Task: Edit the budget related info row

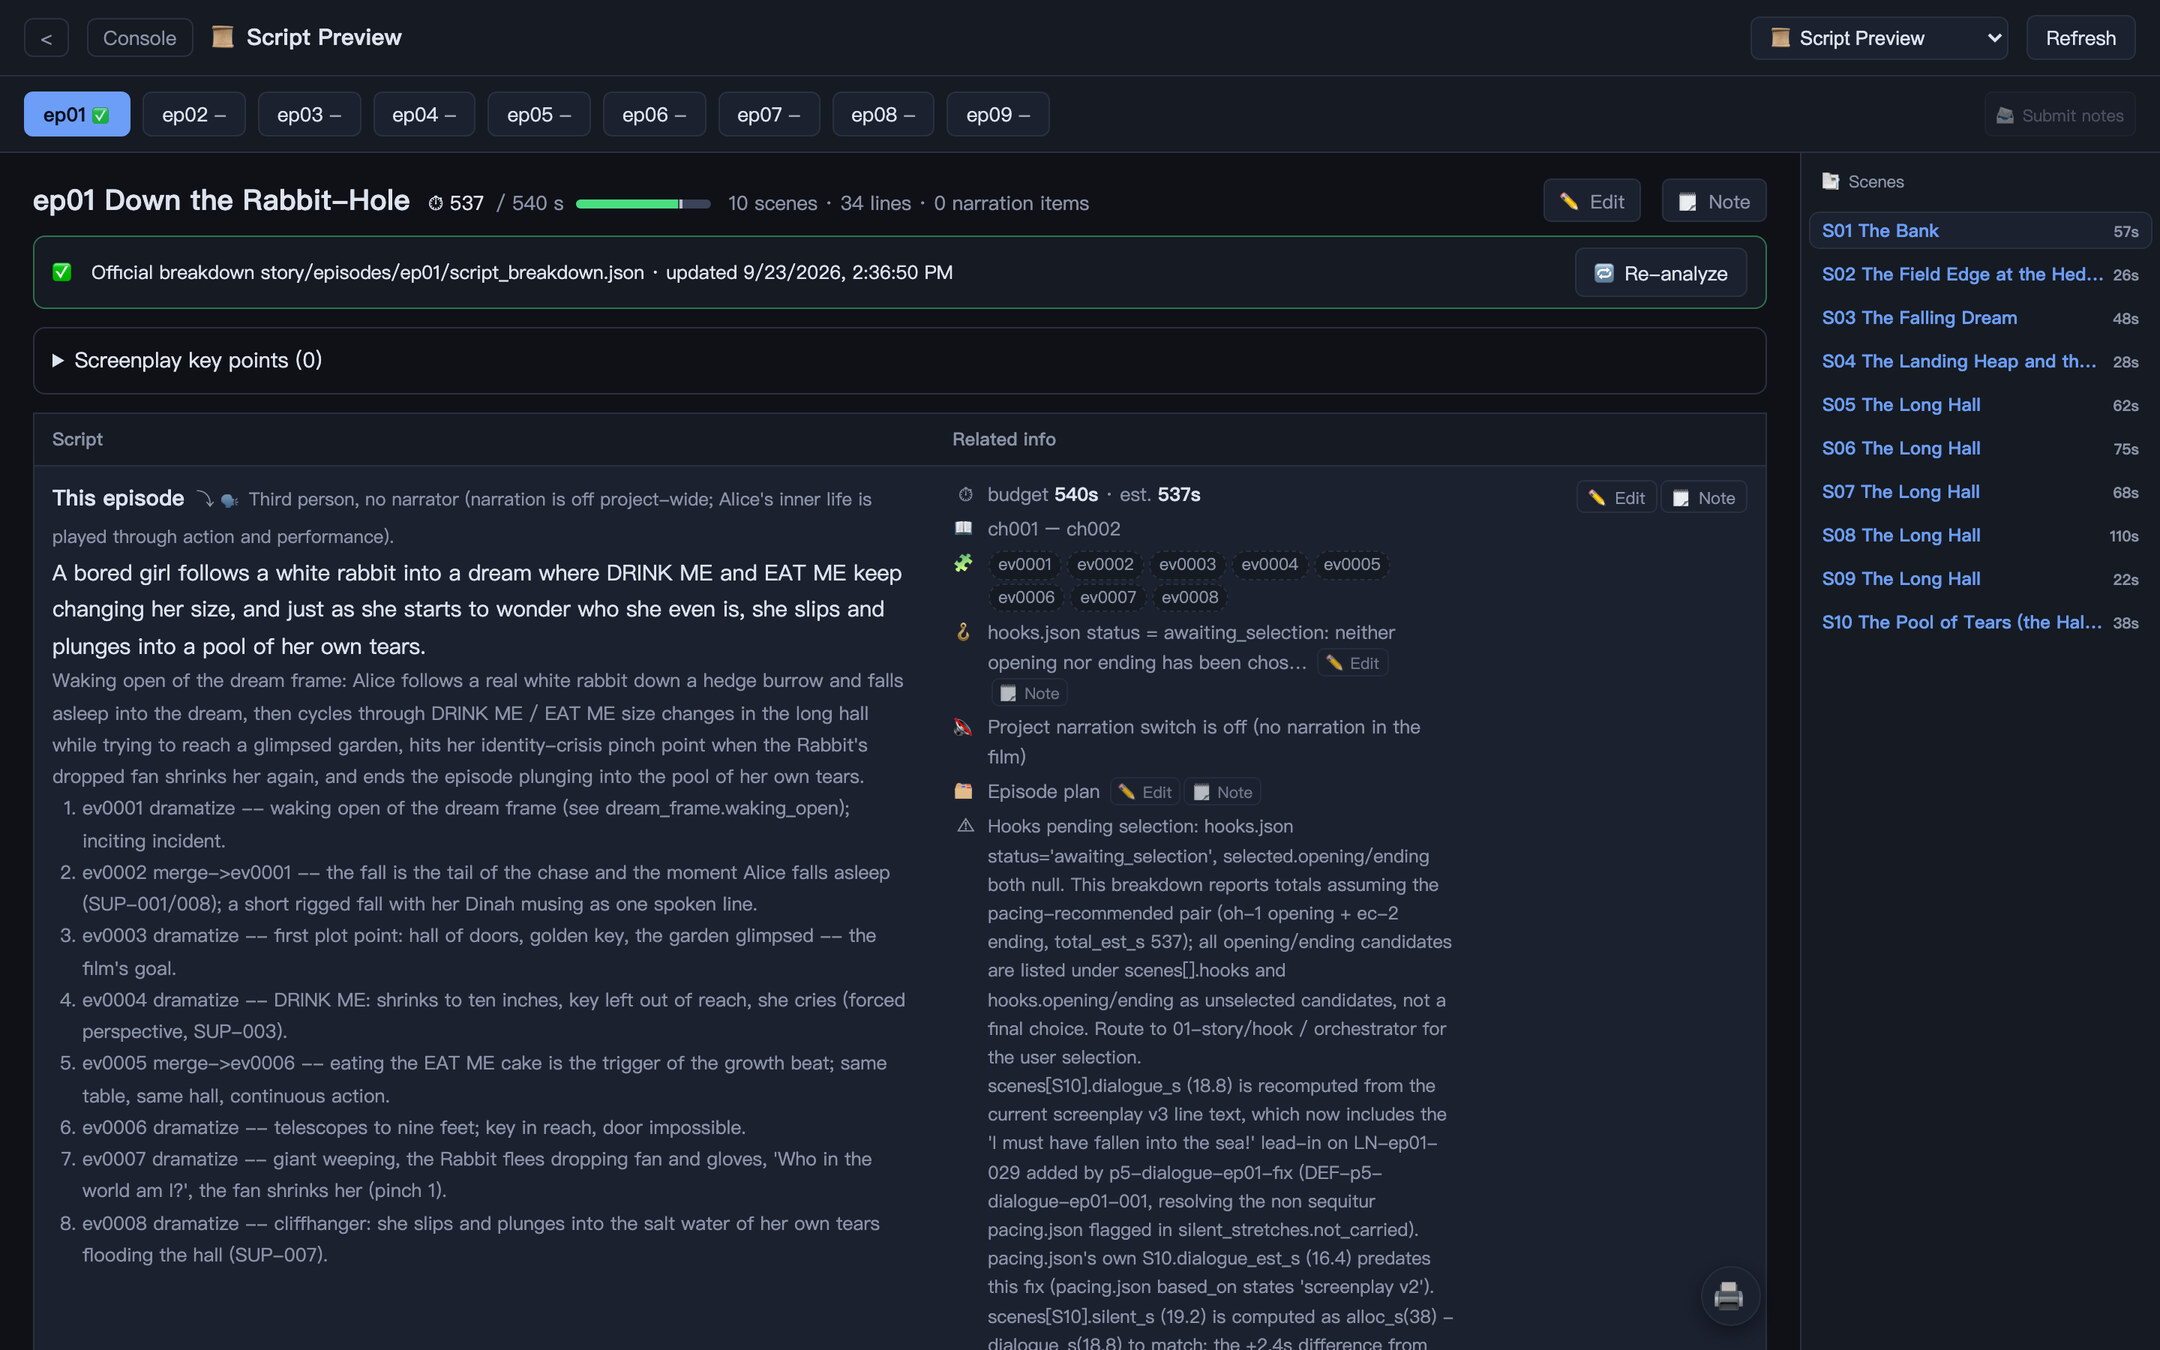Action: [1617, 498]
